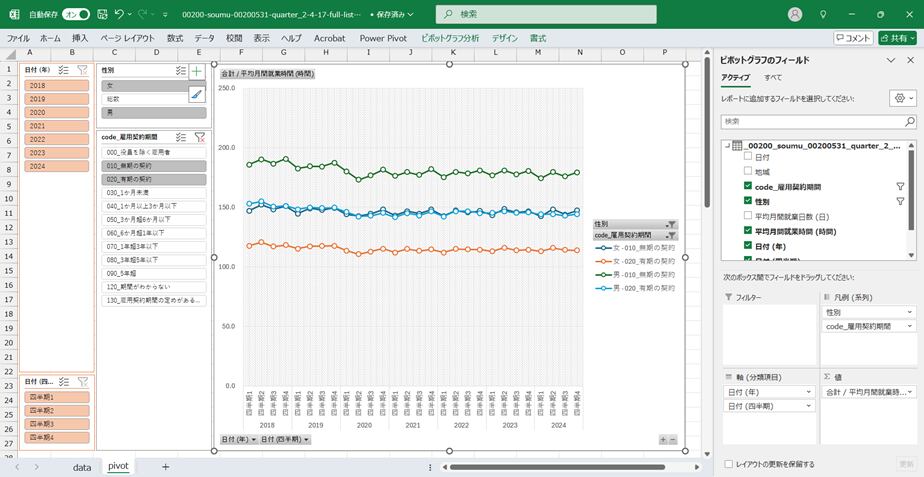Check the 地域 field checkbox
This screenshot has width=924, height=477.
(x=747, y=172)
